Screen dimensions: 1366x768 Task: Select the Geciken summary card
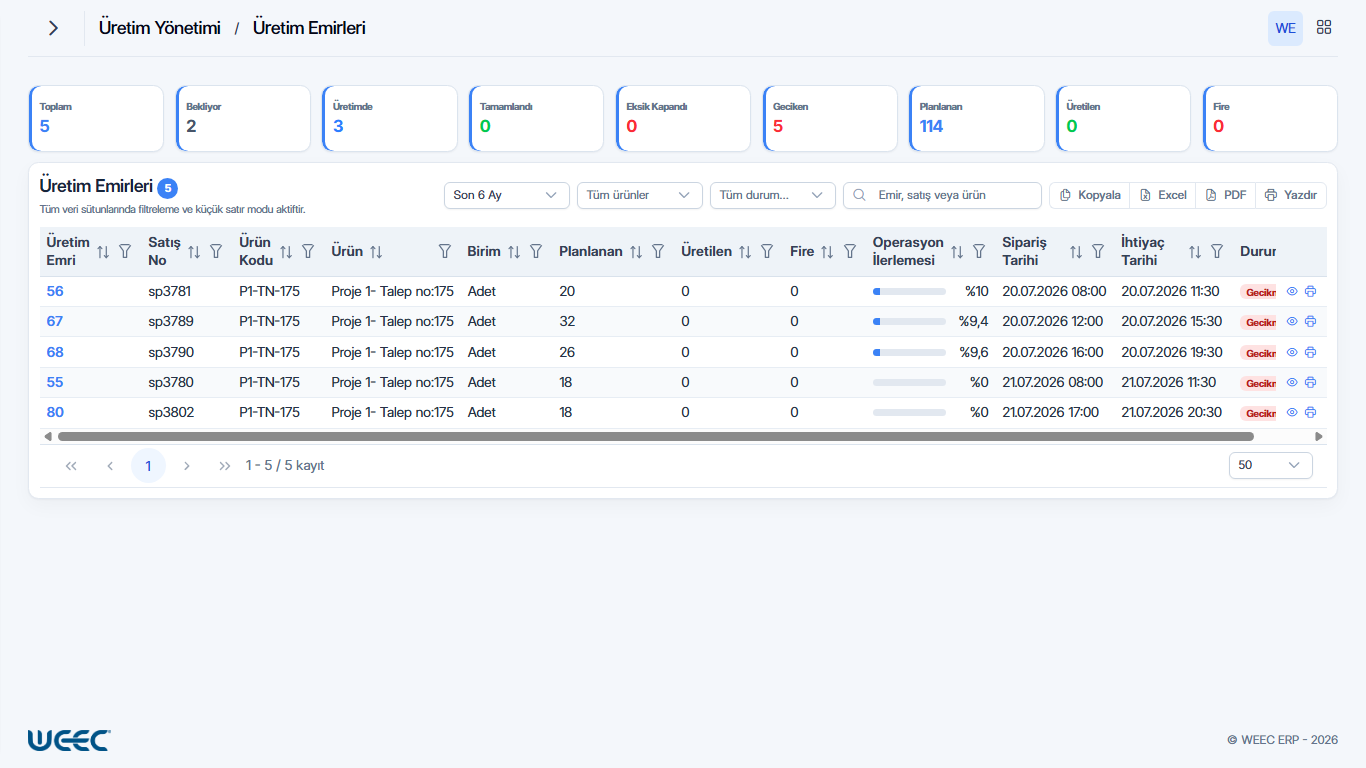click(x=830, y=118)
